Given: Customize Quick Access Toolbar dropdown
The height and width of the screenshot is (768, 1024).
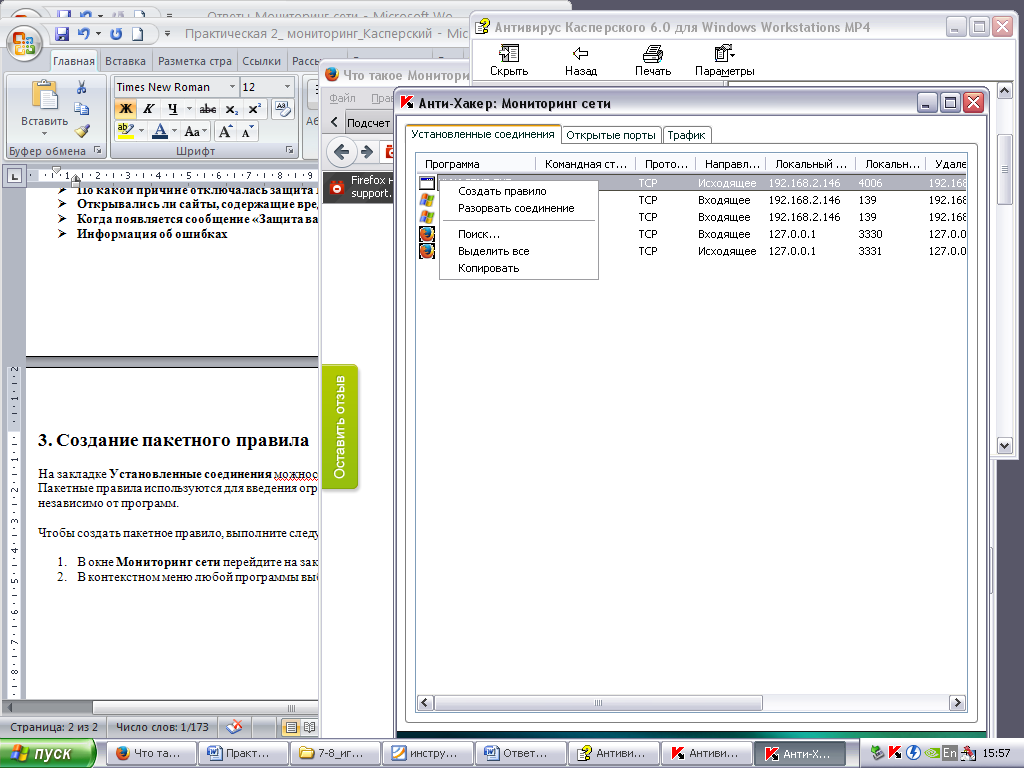Looking at the screenshot, I should coord(167,33).
